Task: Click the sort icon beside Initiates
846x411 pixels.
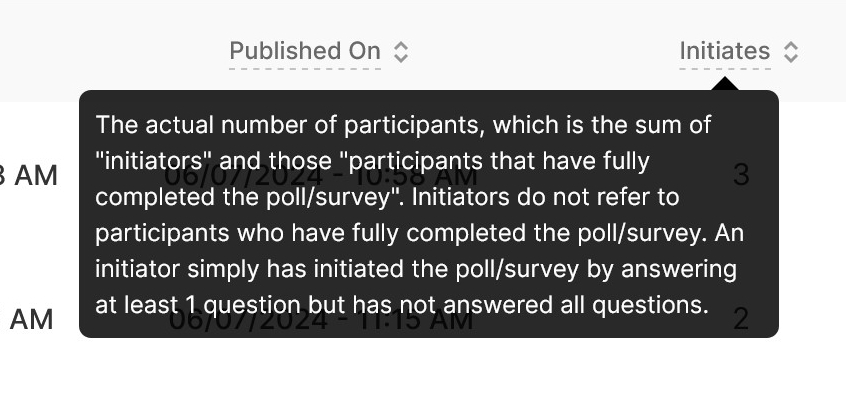Action: 791,52
